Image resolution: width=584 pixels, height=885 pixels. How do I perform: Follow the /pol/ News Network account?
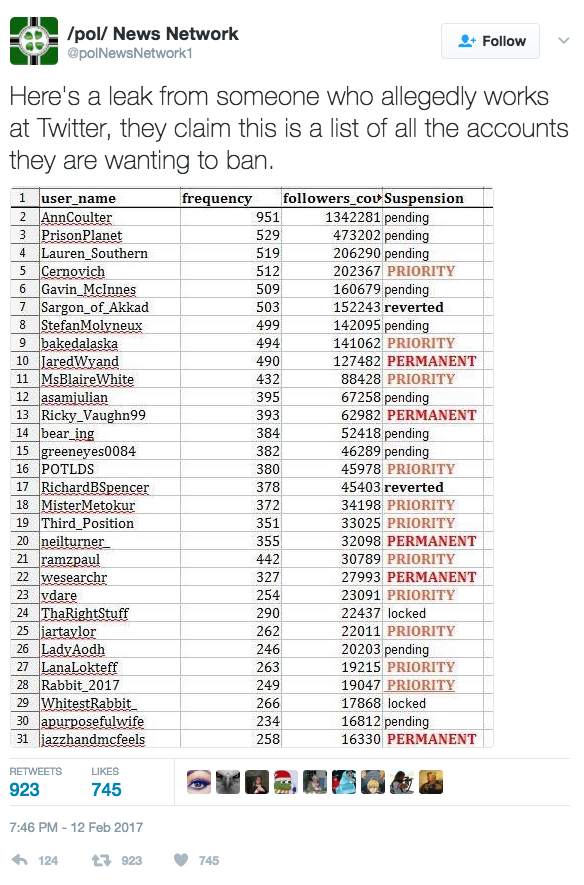pos(490,41)
